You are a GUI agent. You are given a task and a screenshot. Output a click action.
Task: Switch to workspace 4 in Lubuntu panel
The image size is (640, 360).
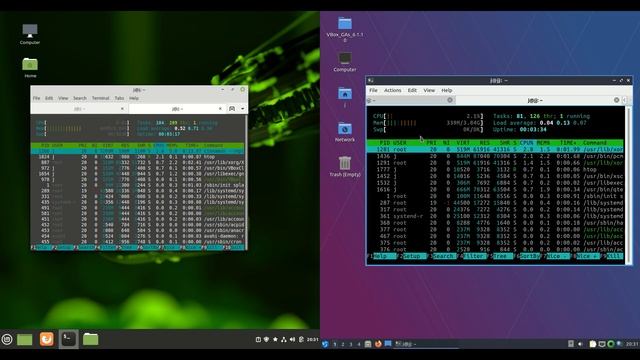coord(359,344)
